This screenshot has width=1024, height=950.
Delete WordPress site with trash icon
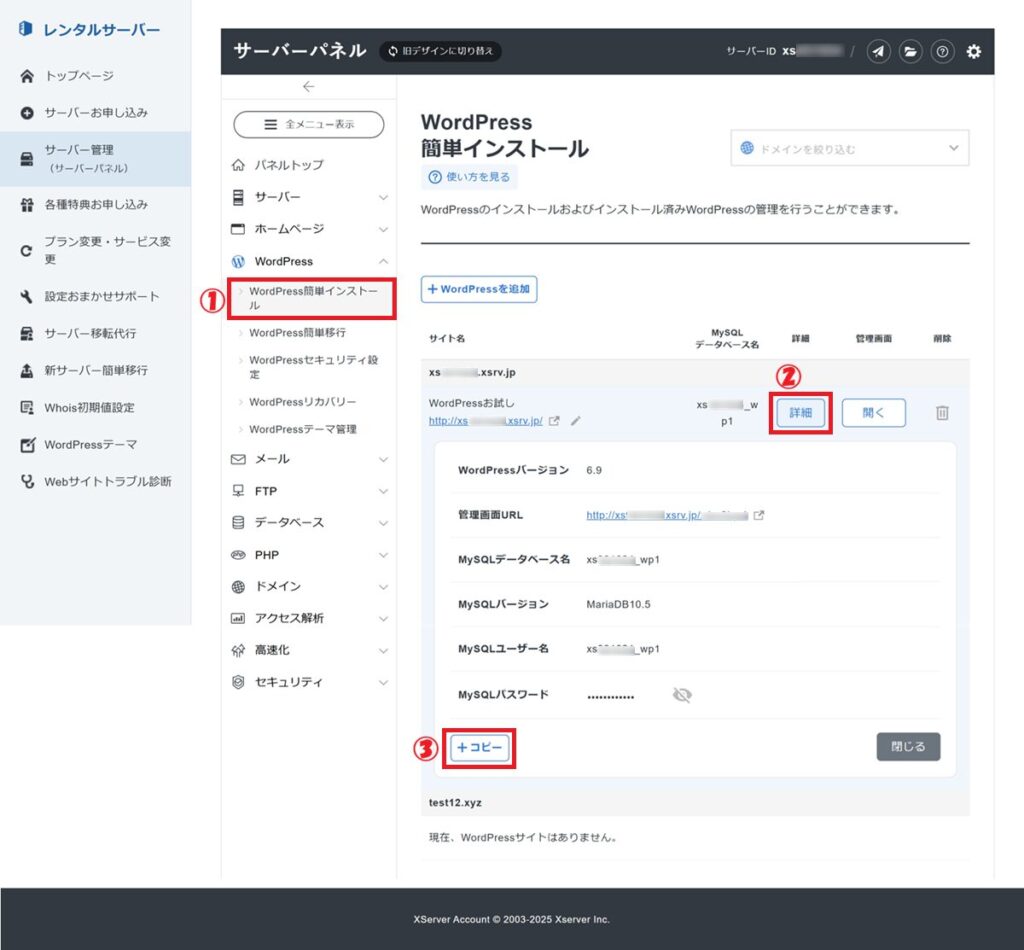[942, 413]
